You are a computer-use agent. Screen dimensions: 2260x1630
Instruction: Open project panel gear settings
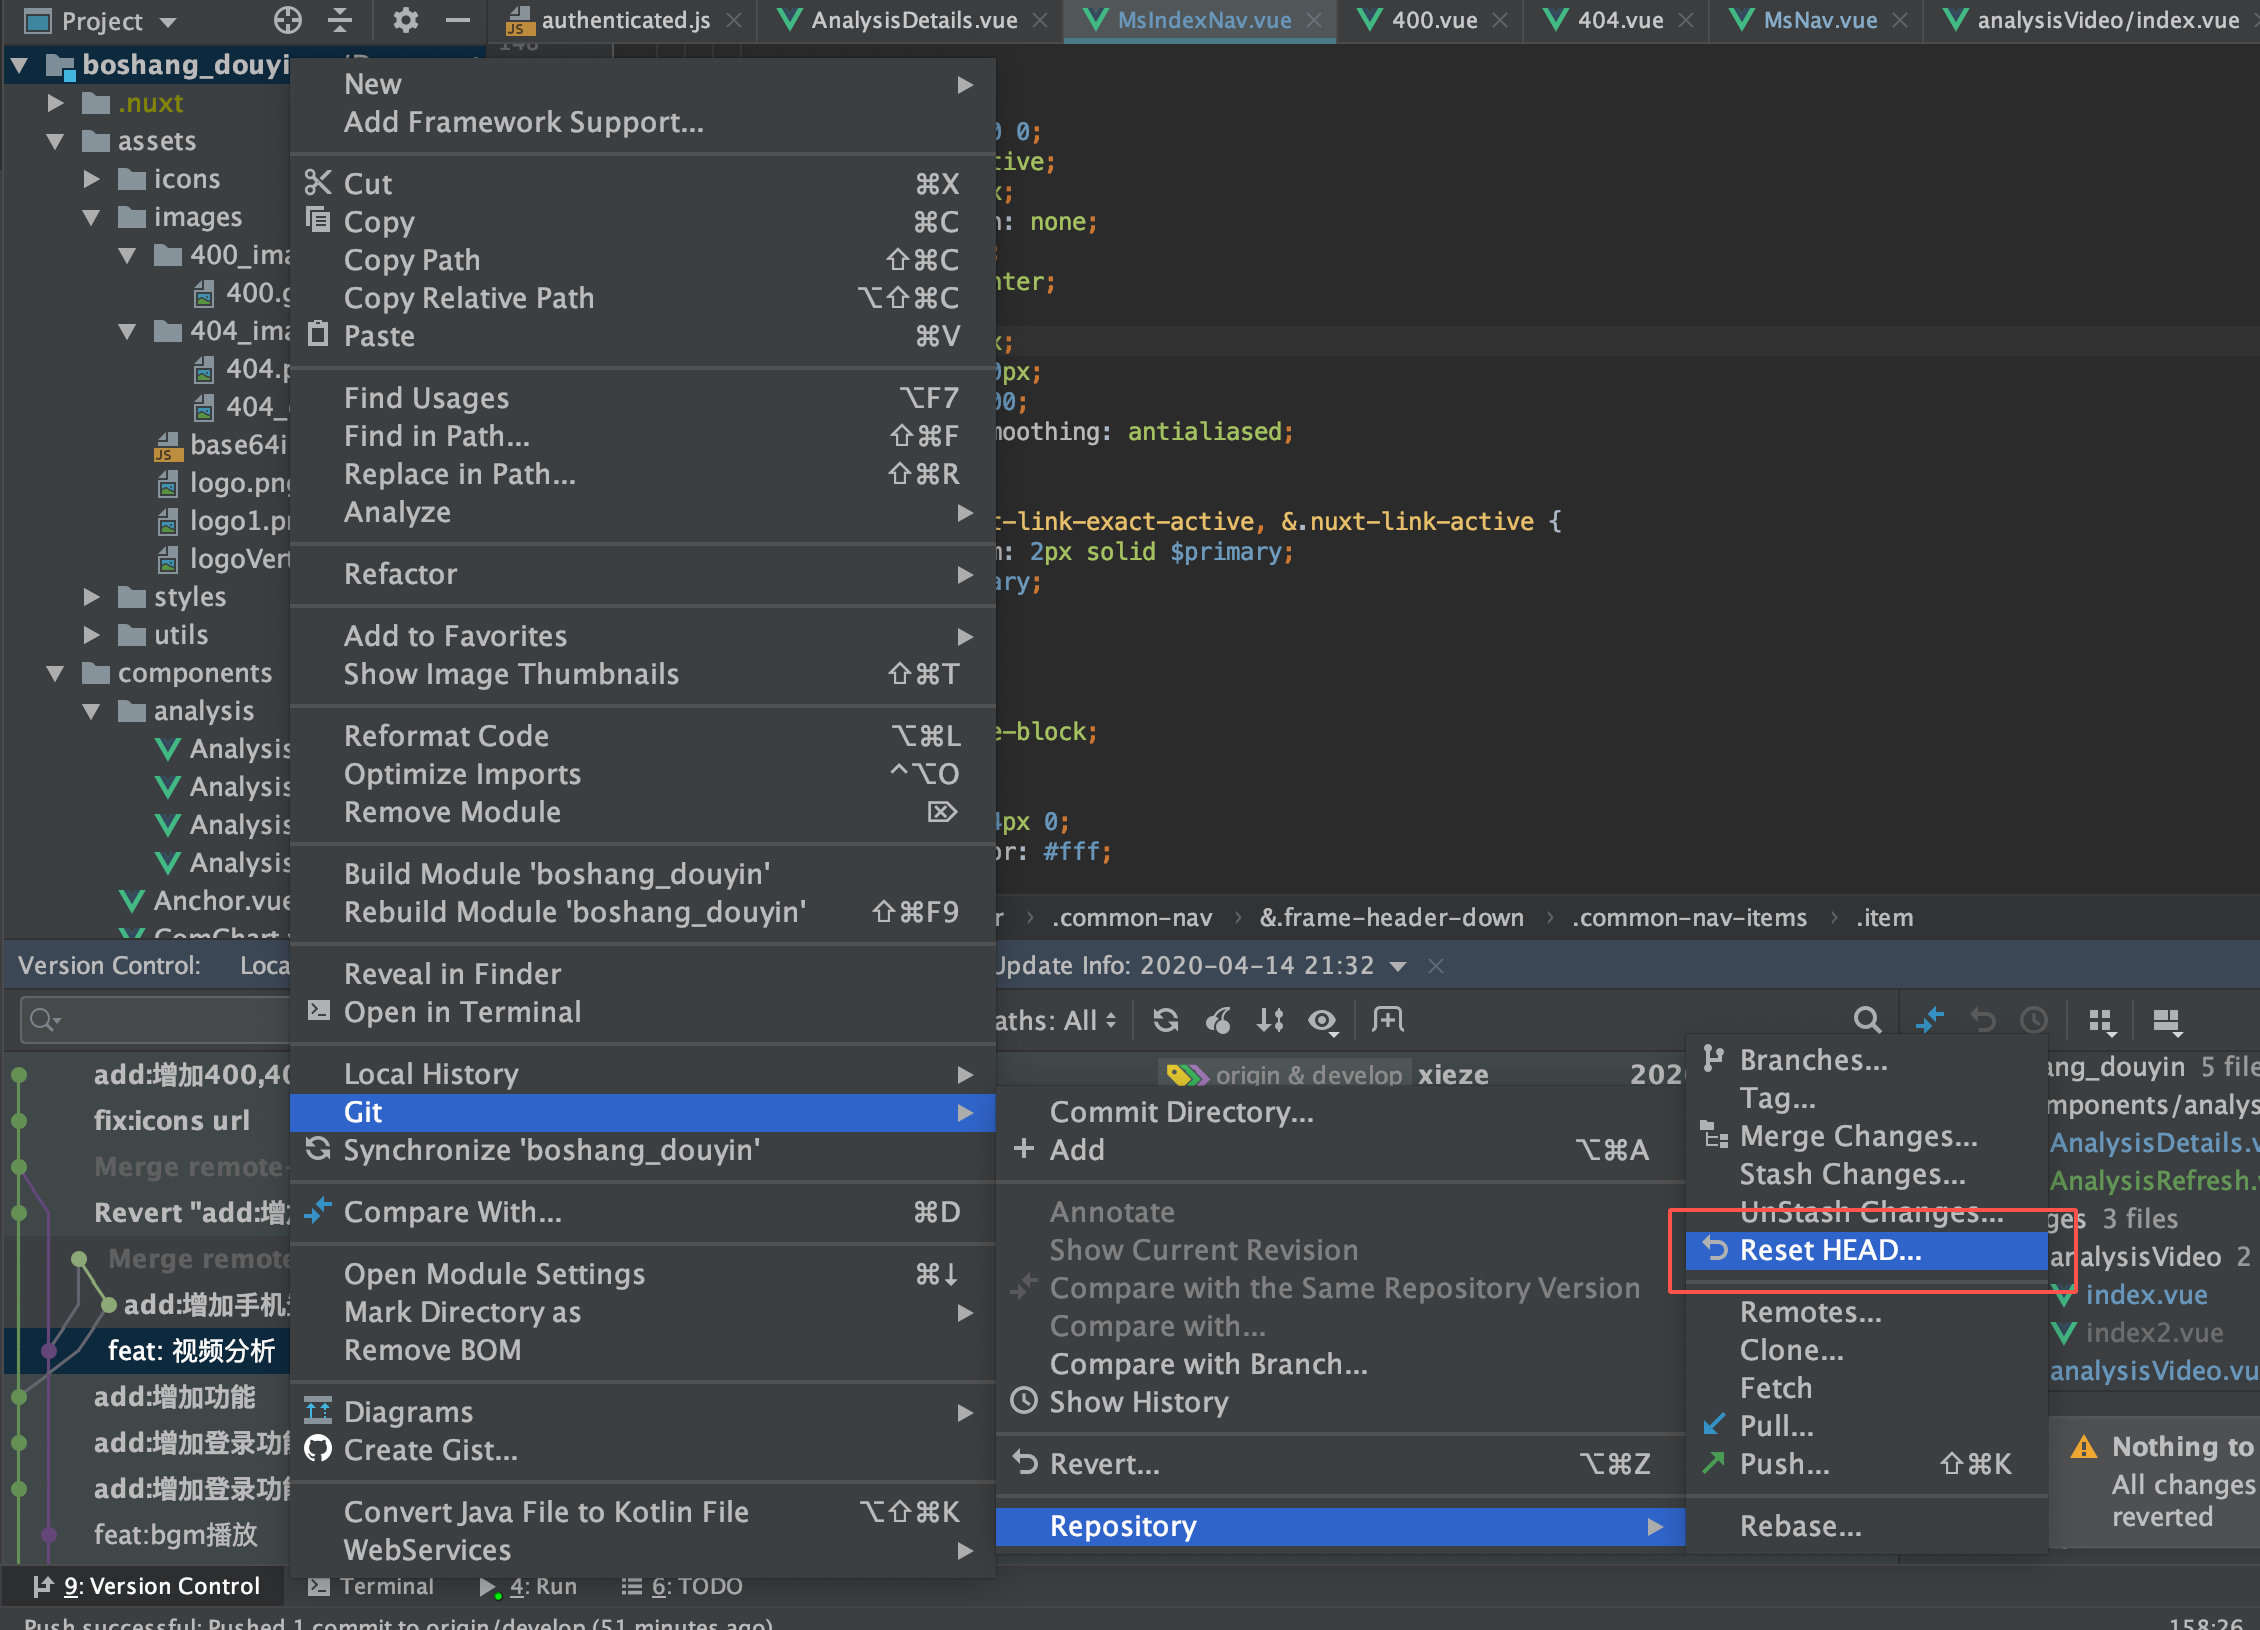click(405, 20)
